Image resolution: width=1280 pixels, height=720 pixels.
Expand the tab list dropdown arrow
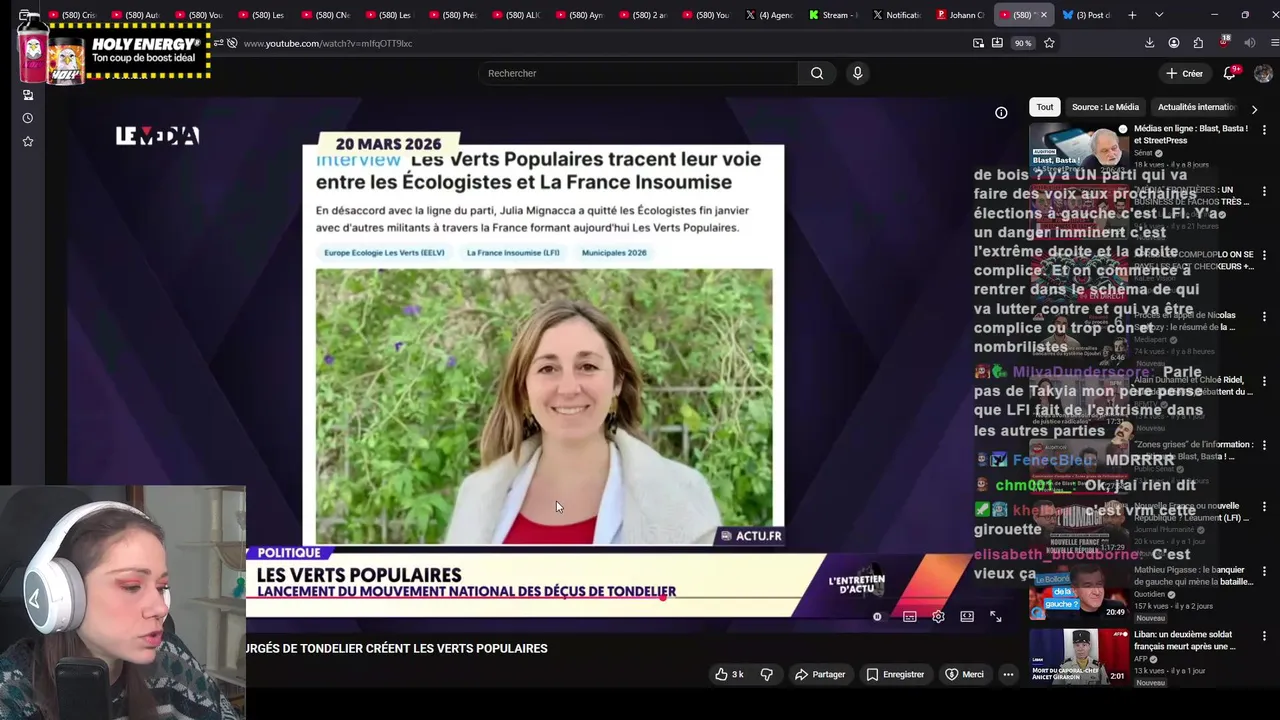pyautogui.click(x=1159, y=15)
